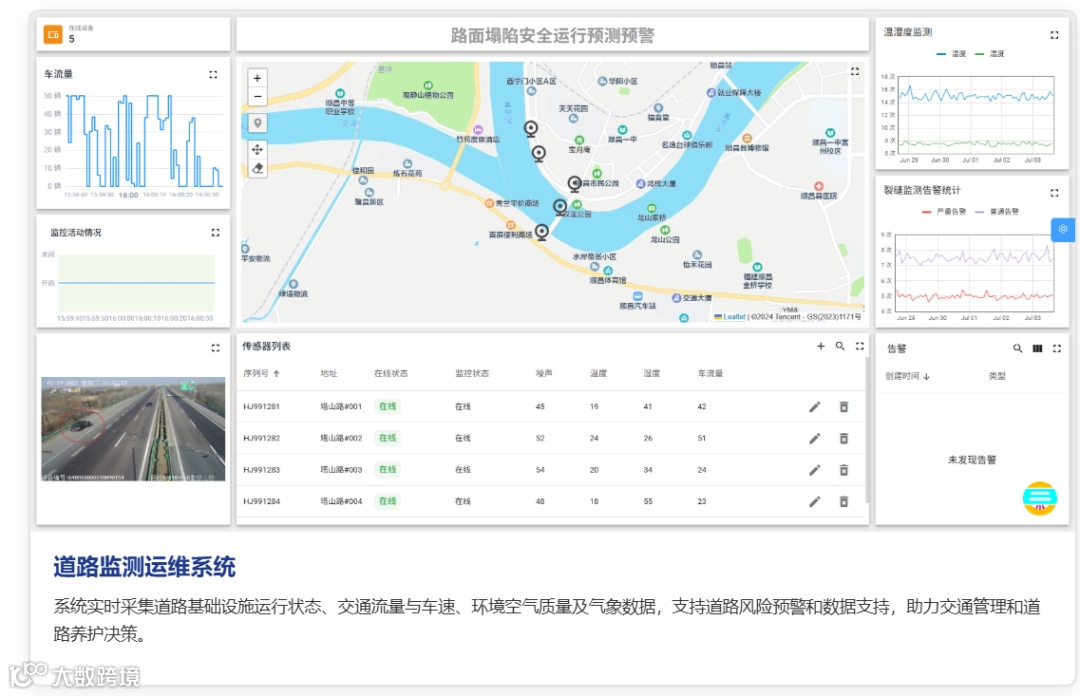Expand the camera video panel to fullscreen
The image size is (1080, 696).
tap(216, 348)
